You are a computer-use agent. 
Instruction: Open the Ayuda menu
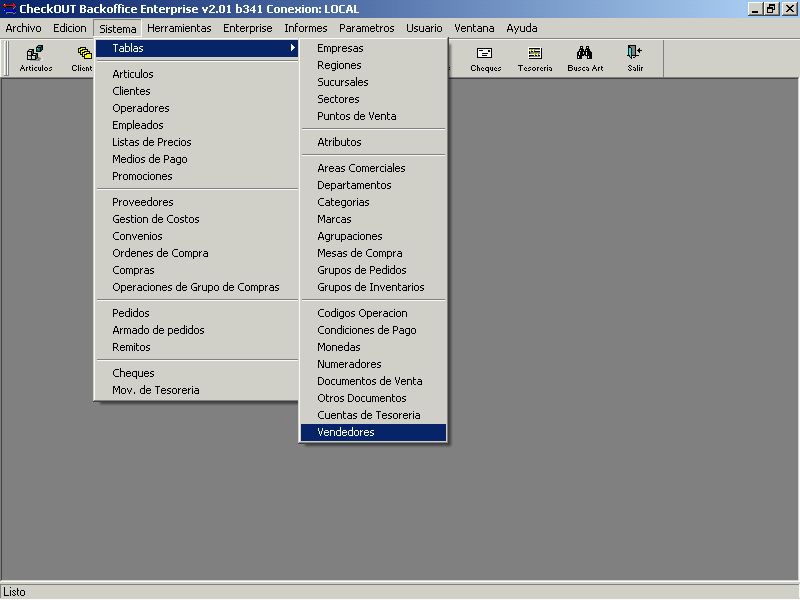point(521,28)
